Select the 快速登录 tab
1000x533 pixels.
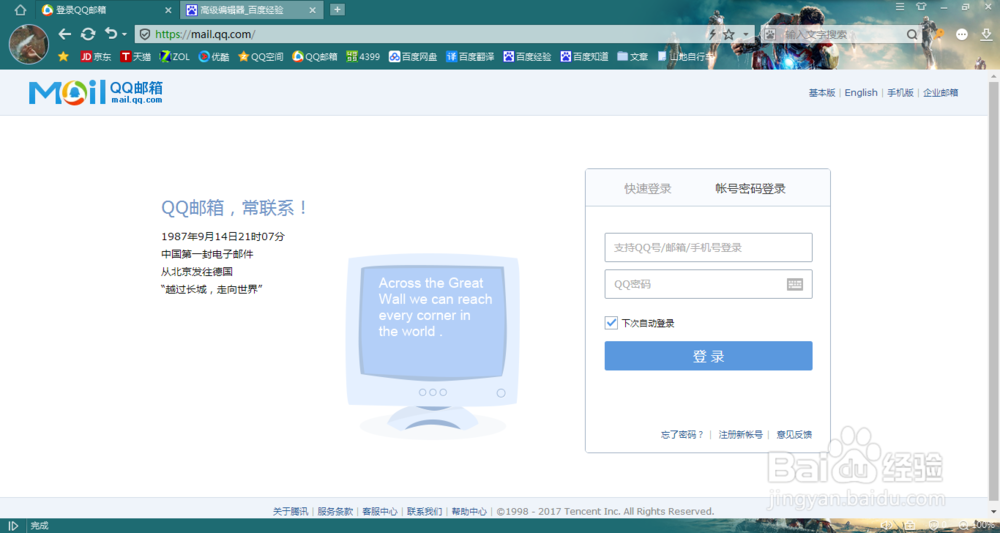tap(647, 189)
